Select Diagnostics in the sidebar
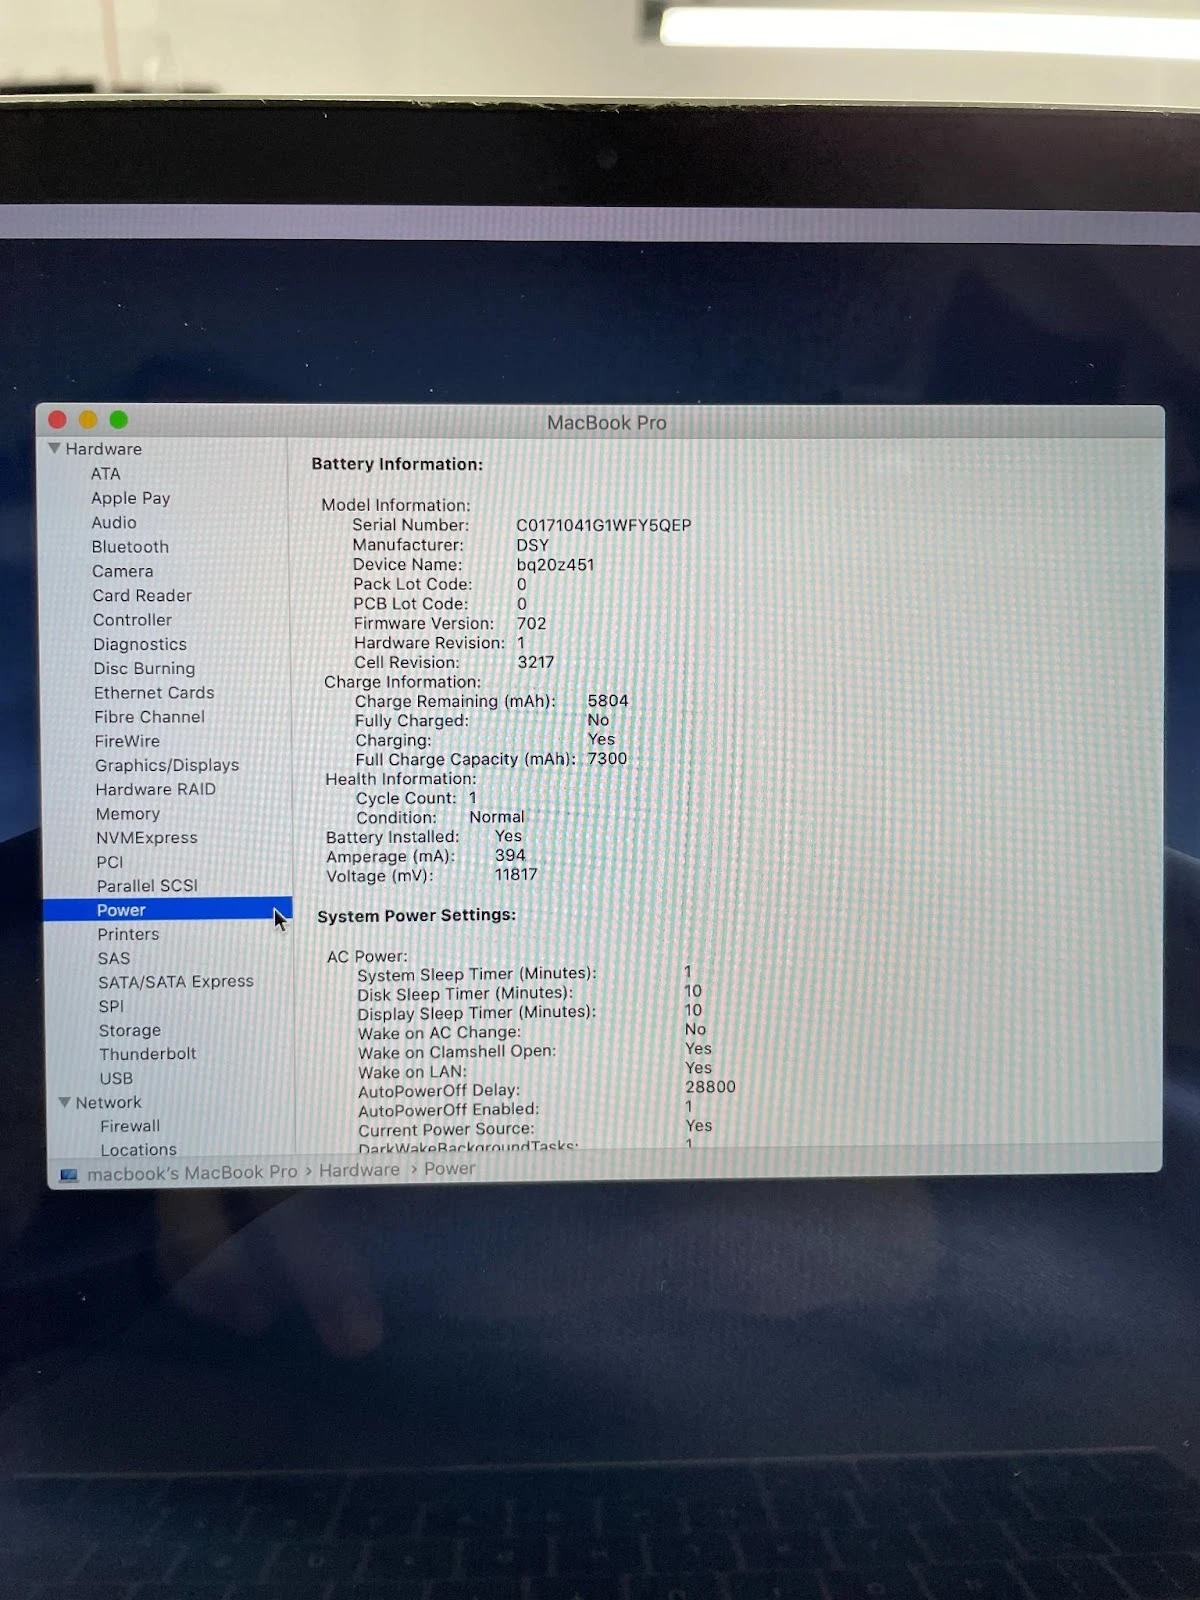This screenshot has height=1600, width=1200. tap(140, 644)
